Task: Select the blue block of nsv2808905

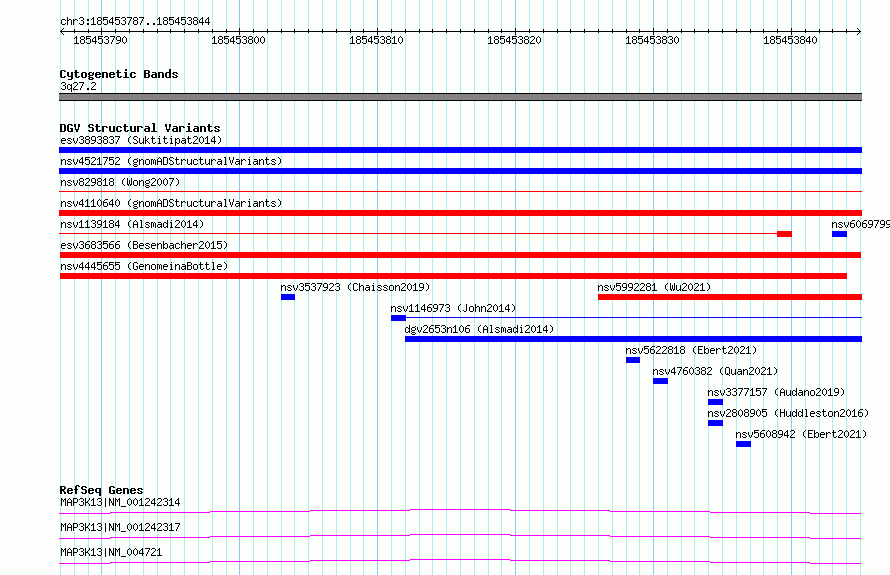Action: (715, 423)
